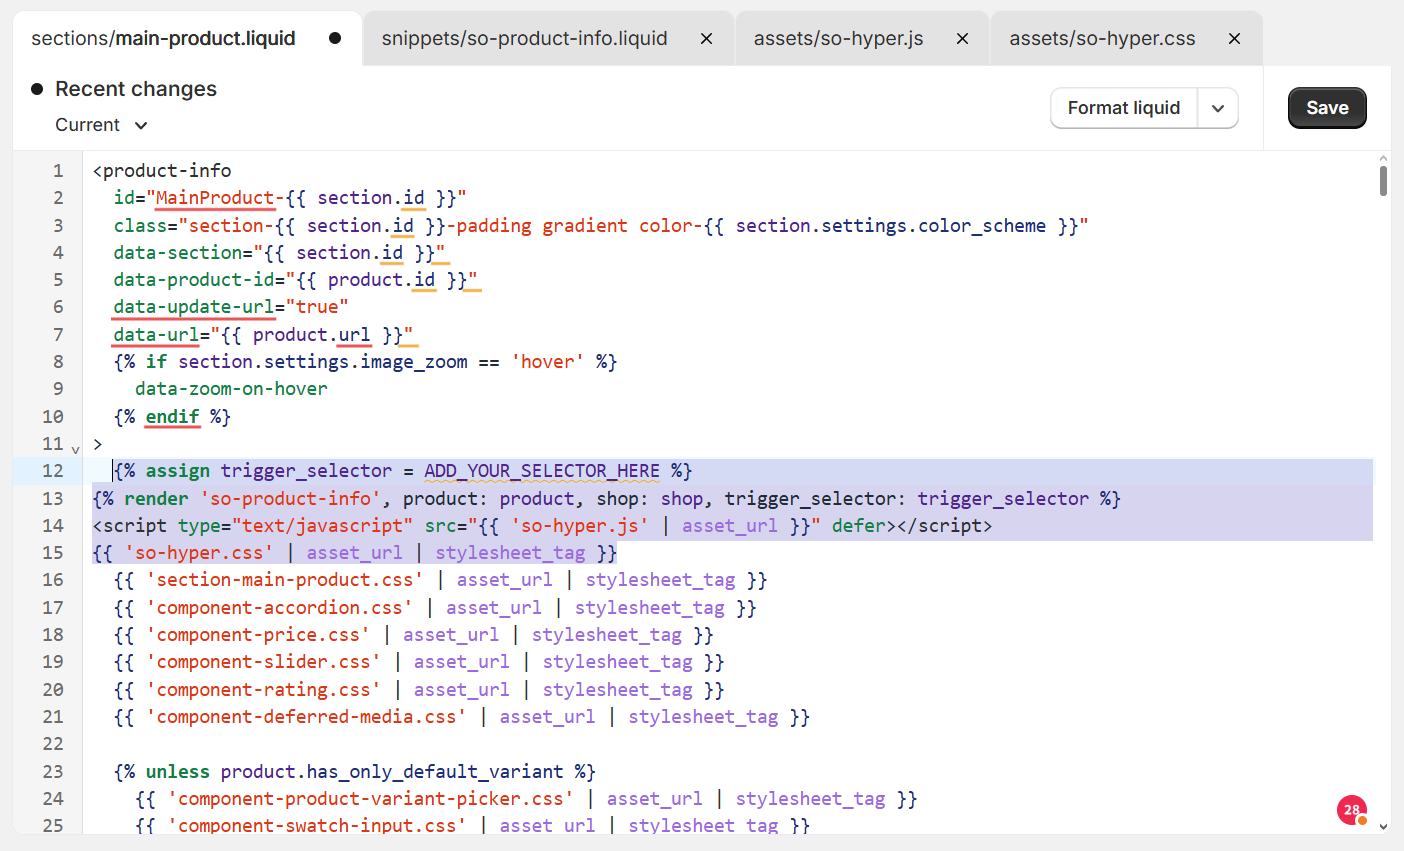Click 'so-hyper.css' string on line 15
The height and width of the screenshot is (851, 1404).
click(x=198, y=553)
